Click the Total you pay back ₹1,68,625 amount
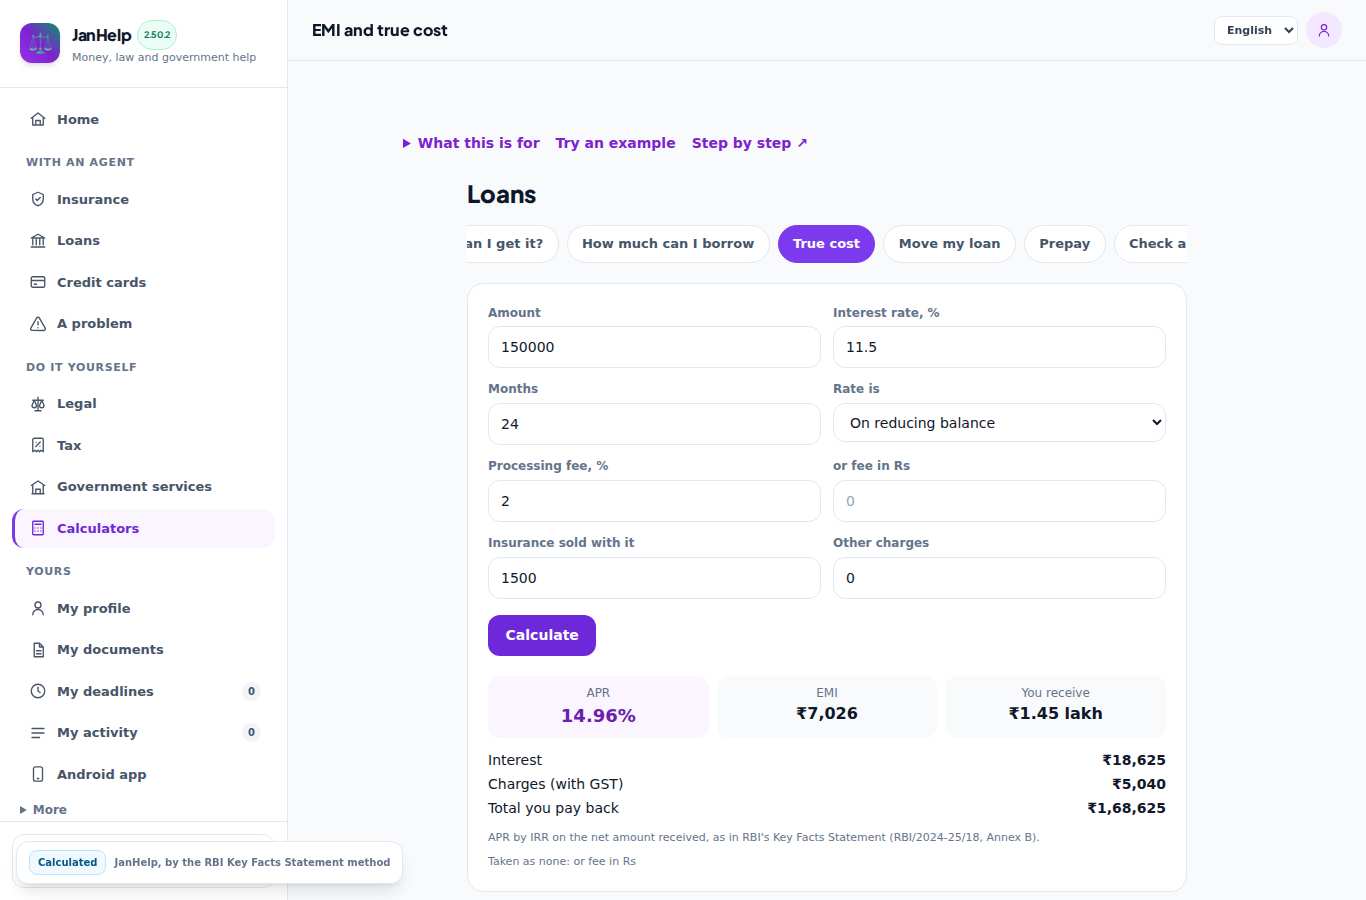Viewport: 1366px width, 900px height. 1126,808
